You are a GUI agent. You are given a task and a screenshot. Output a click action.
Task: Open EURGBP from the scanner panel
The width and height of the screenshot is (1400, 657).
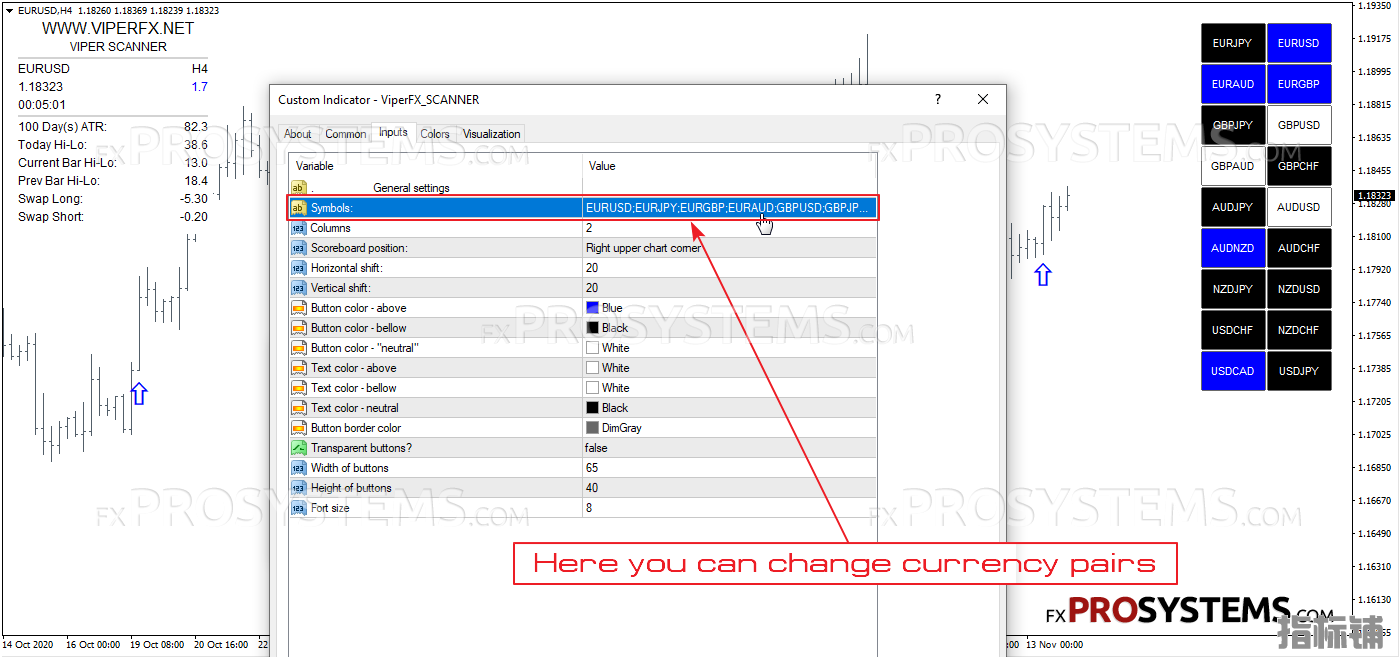point(1299,85)
